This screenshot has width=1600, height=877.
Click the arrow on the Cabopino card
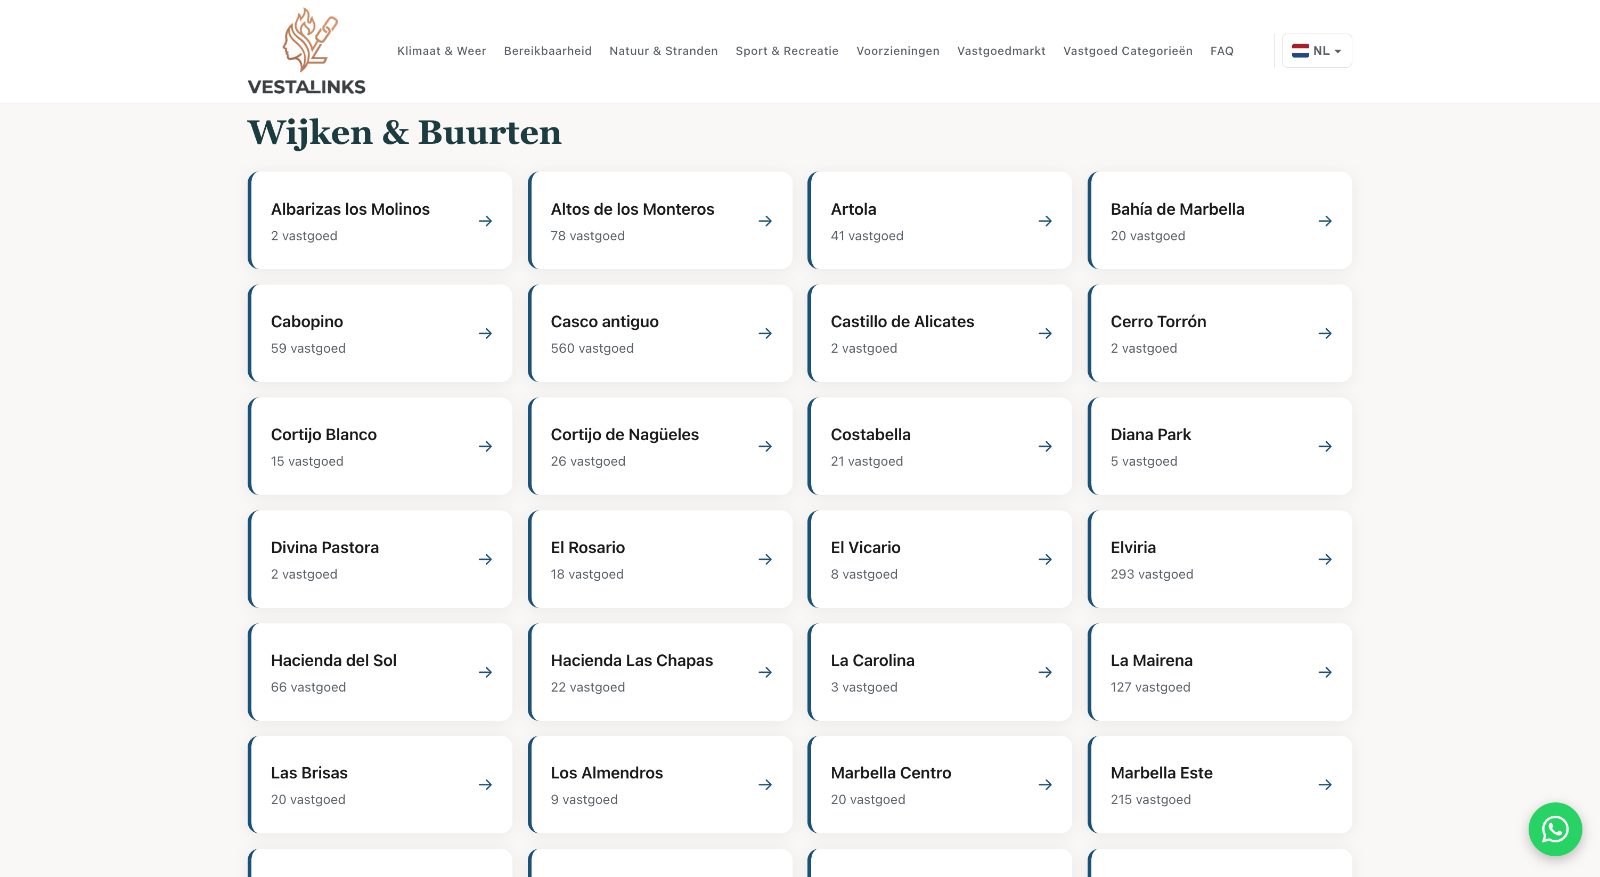(x=485, y=333)
